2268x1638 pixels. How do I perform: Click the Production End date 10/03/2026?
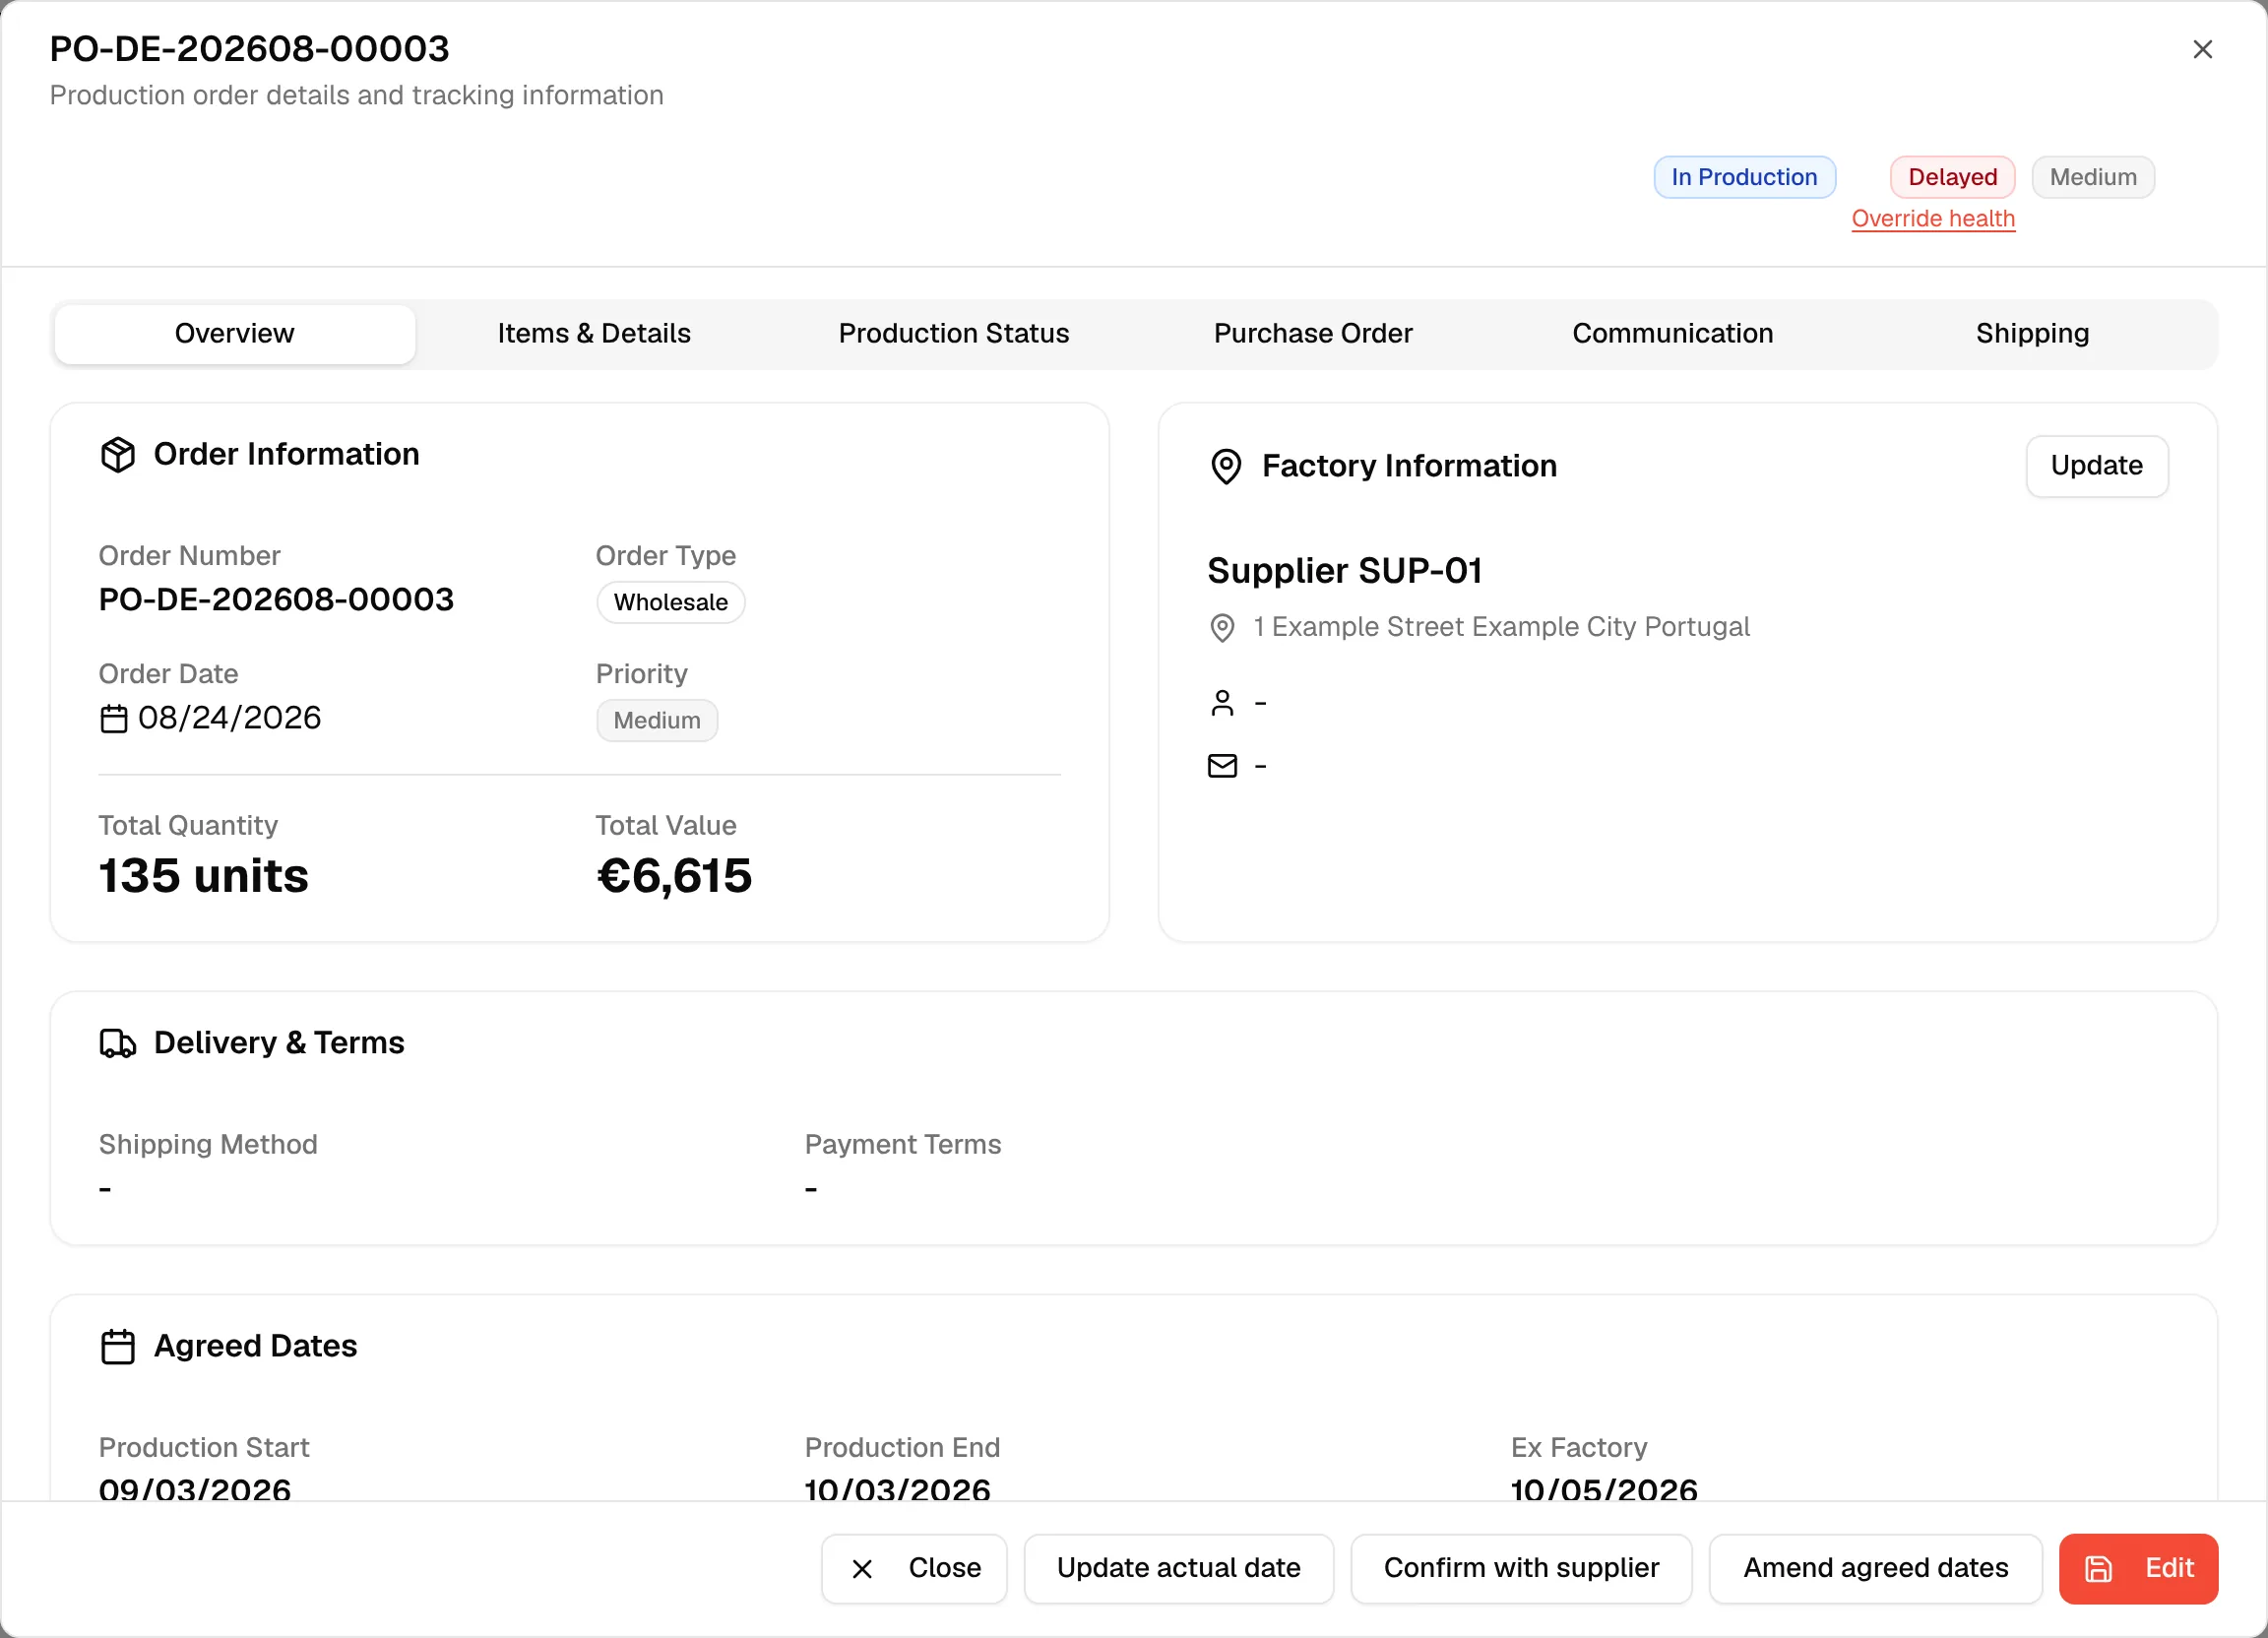[898, 1490]
